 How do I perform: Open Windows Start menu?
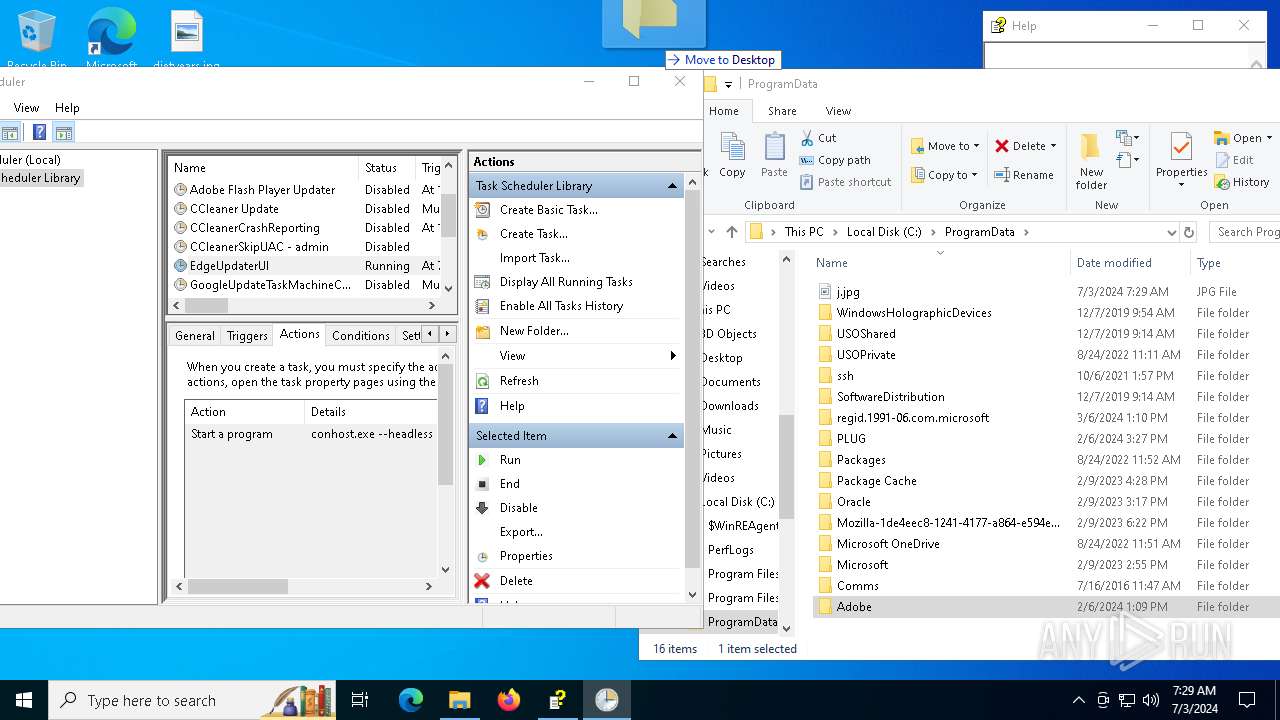pyautogui.click(x=24, y=700)
